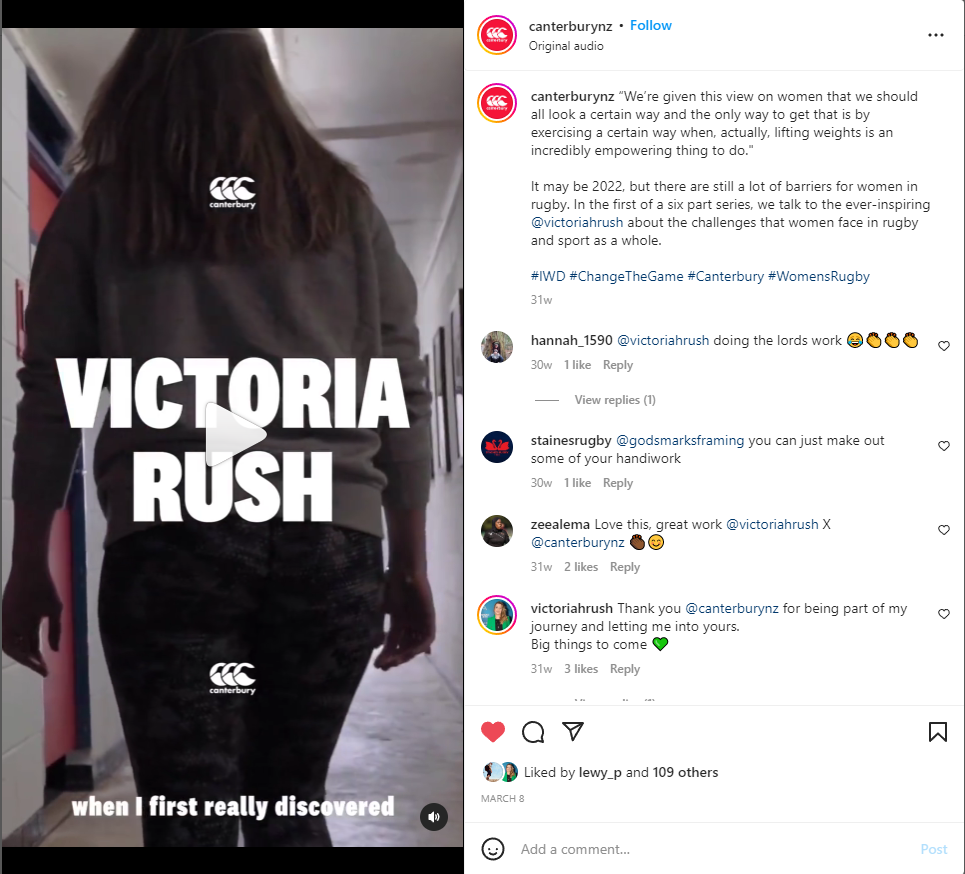
Task: Share post via paper plane icon
Action: tap(573, 731)
